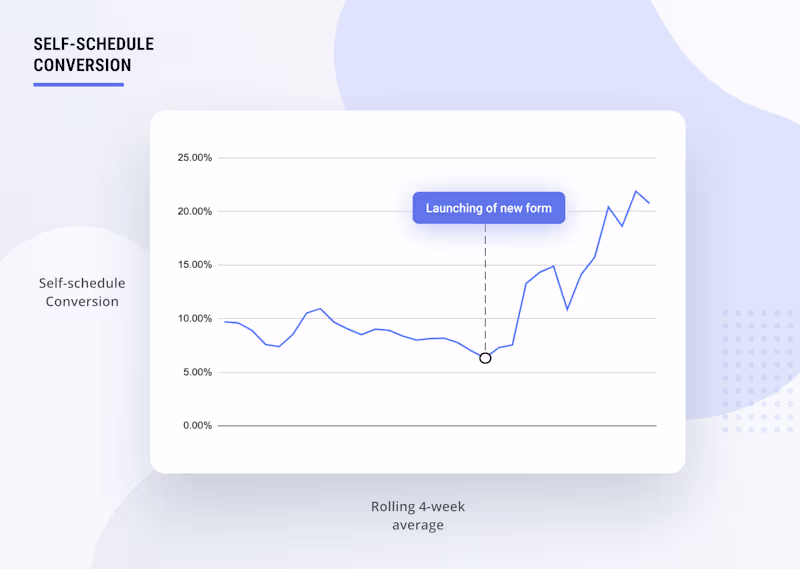
Task: Click the sharp dip between the late peaks
Action: click(x=567, y=309)
